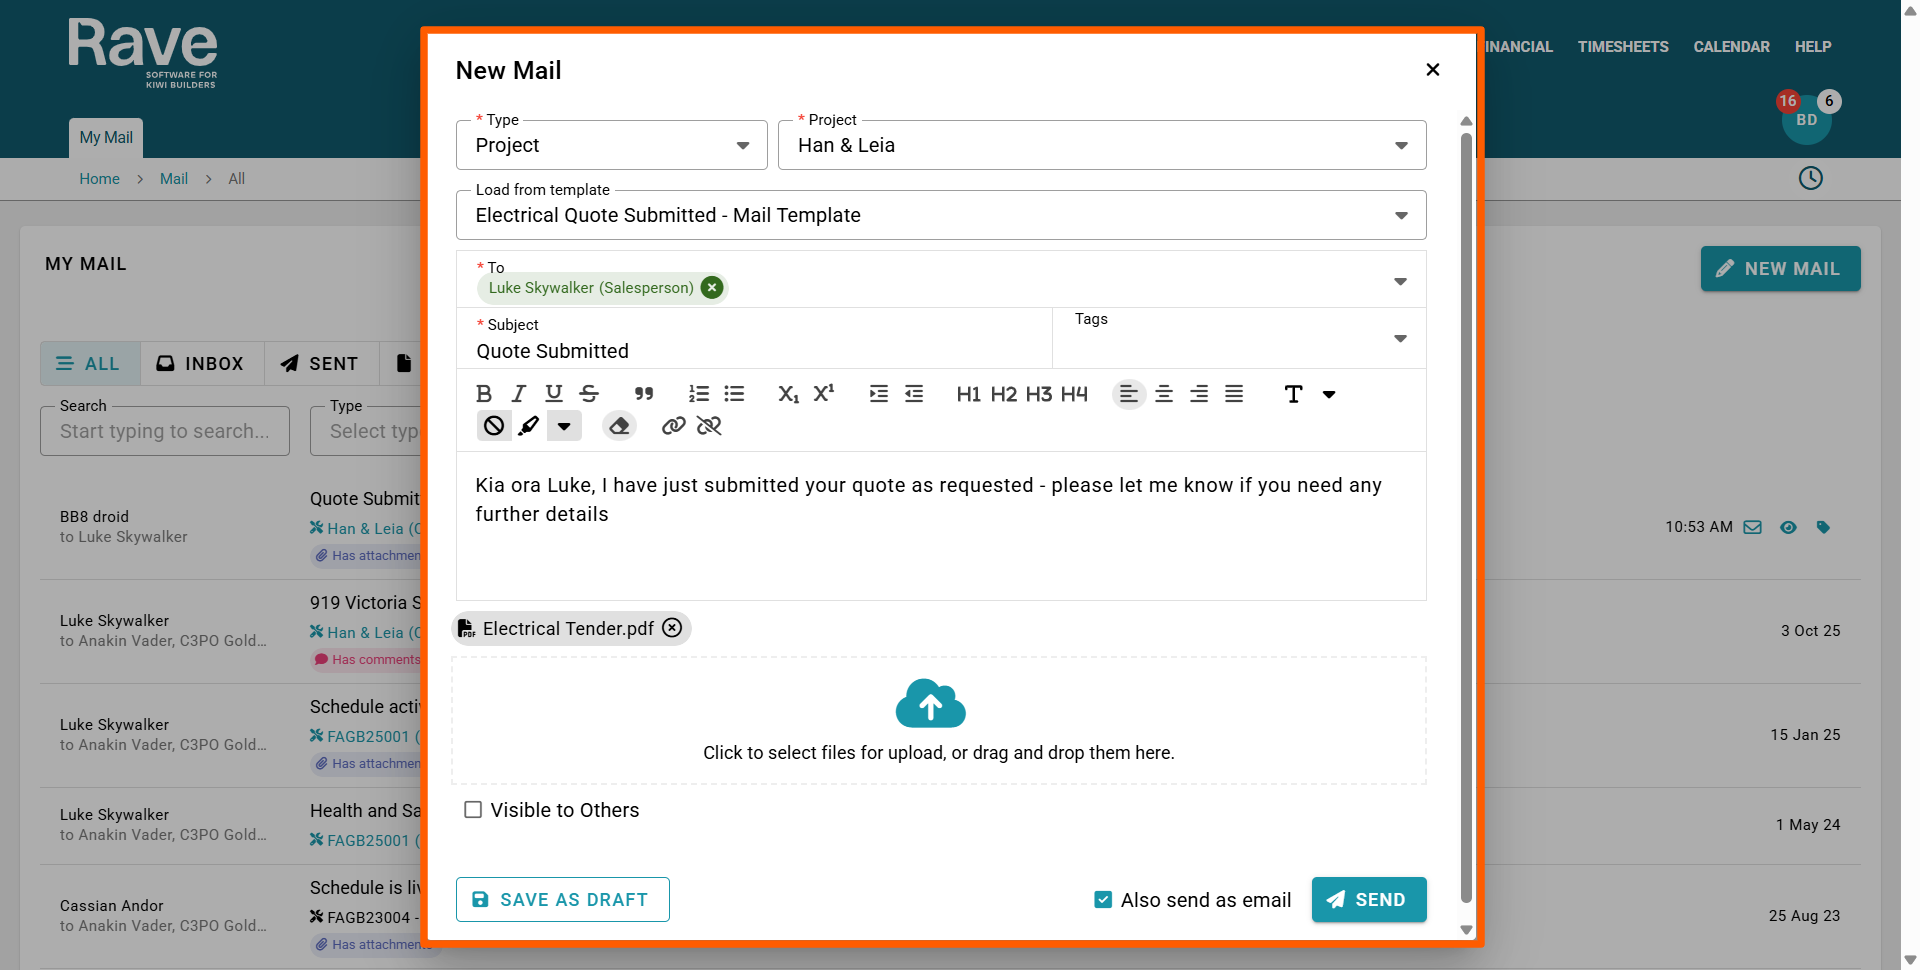
Task: Click the SEND button
Action: pyautogui.click(x=1369, y=900)
